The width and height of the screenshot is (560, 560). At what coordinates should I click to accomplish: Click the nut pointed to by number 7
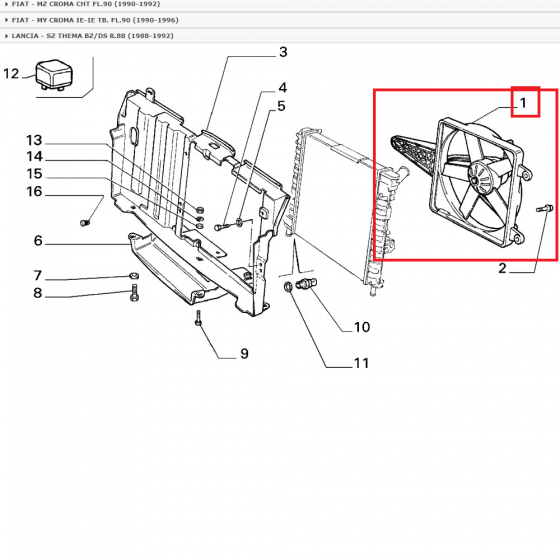point(134,276)
